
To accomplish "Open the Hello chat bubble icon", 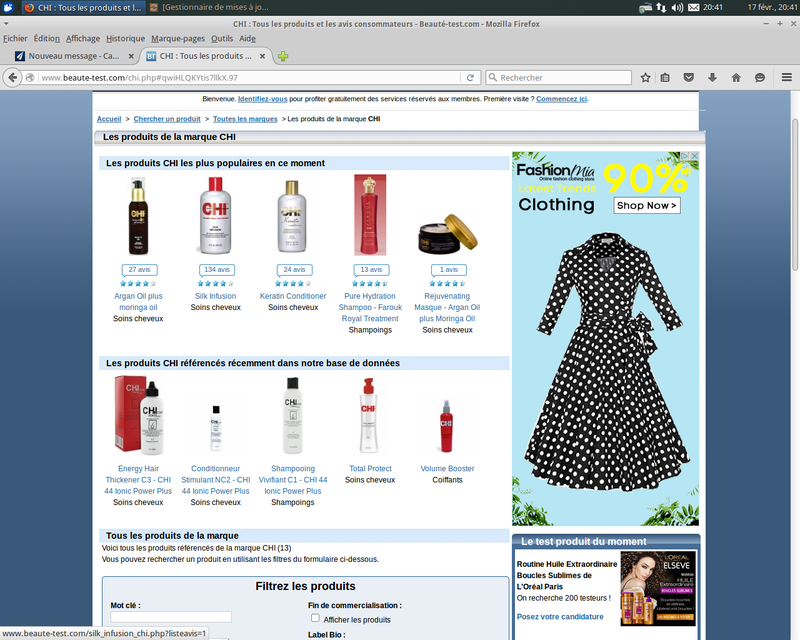I will pyautogui.click(x=760, y=78).
